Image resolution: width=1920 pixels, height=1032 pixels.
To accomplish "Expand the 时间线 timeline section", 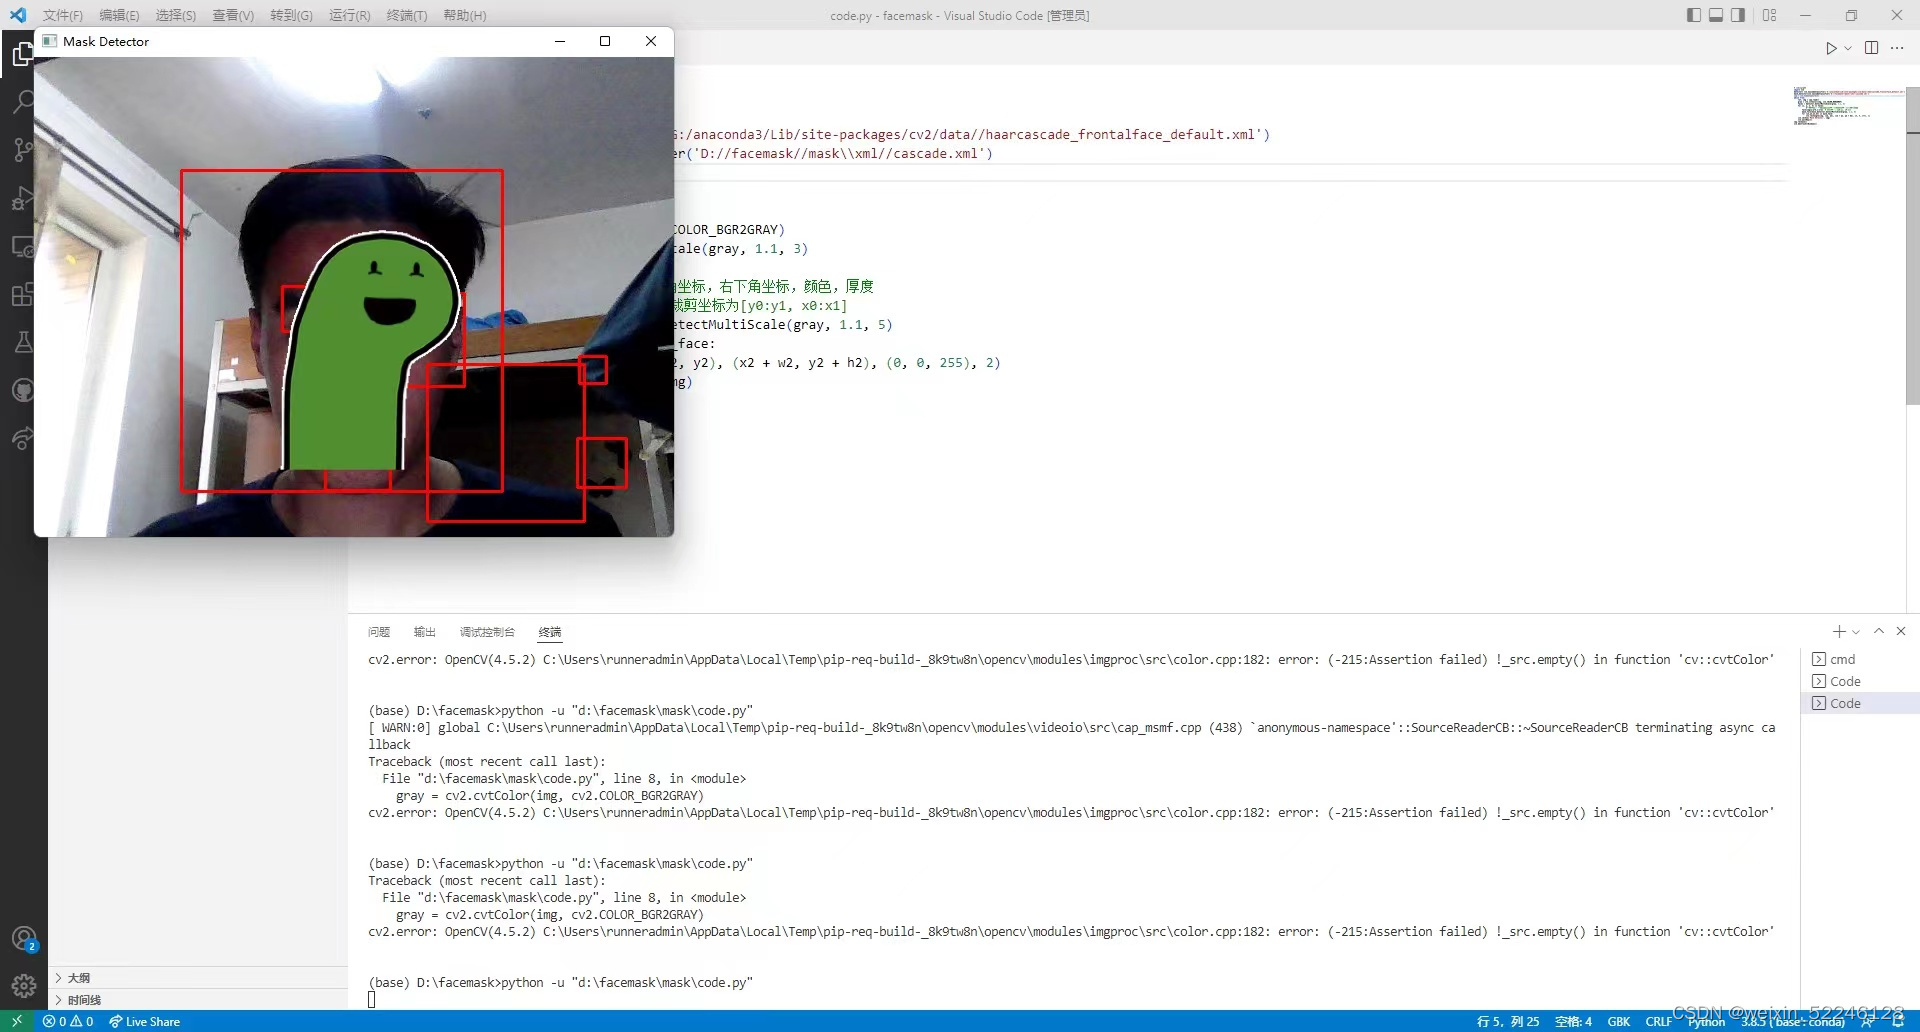I will (x=198, y=1000).
